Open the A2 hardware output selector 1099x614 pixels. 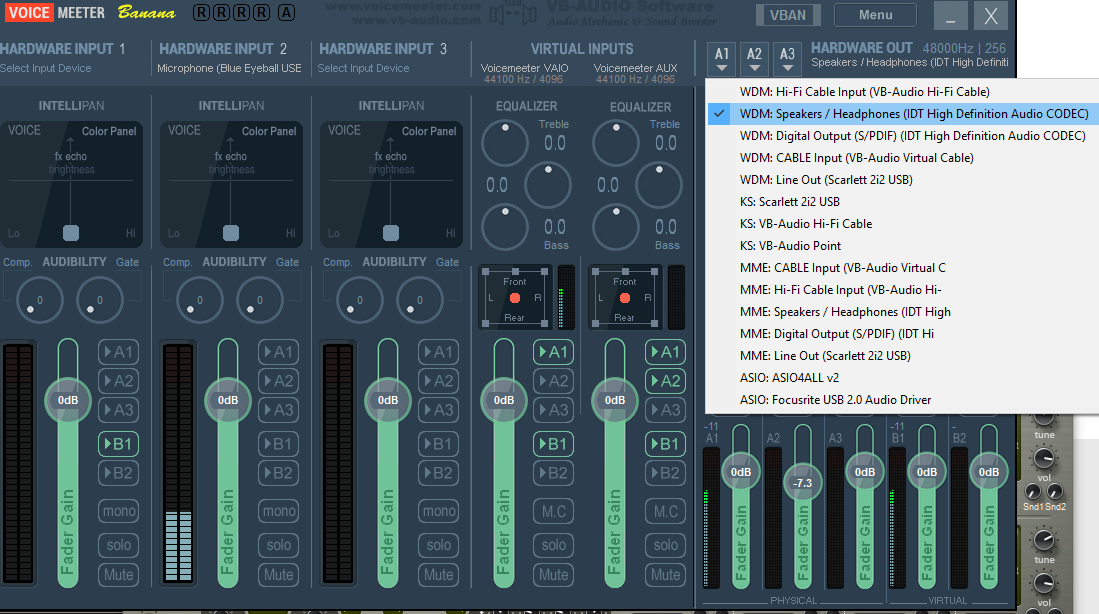point(754,59)
